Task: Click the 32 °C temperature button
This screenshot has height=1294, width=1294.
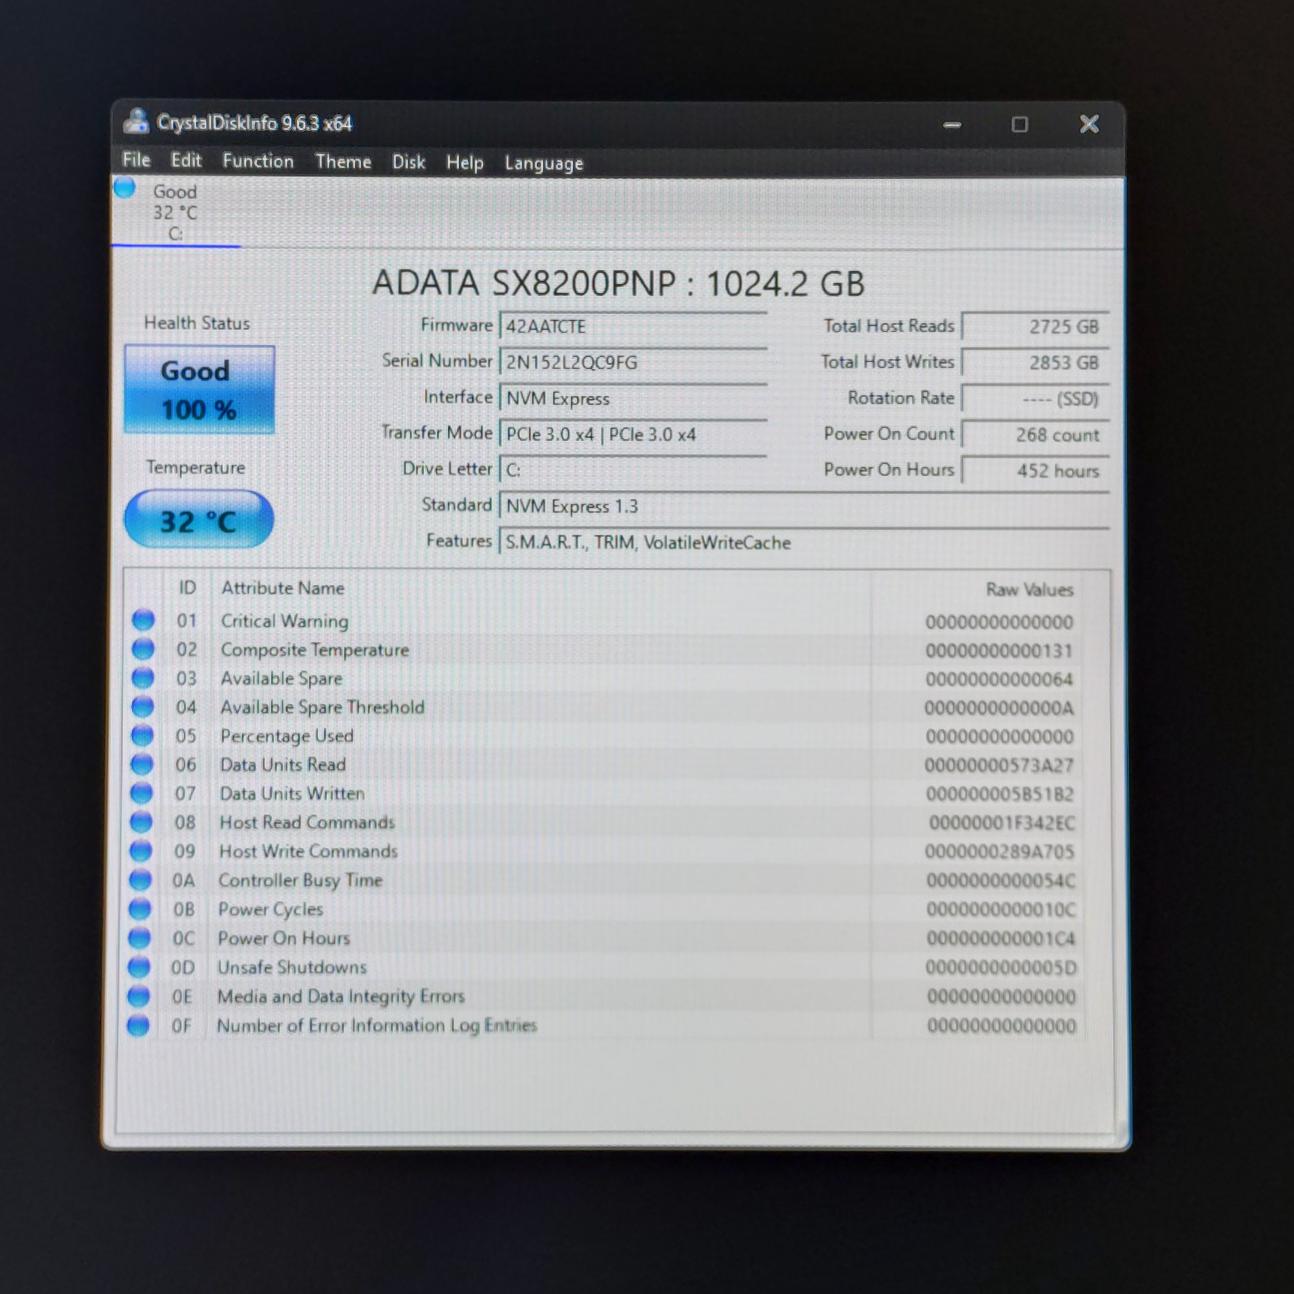Action: (x=199, y=520)
